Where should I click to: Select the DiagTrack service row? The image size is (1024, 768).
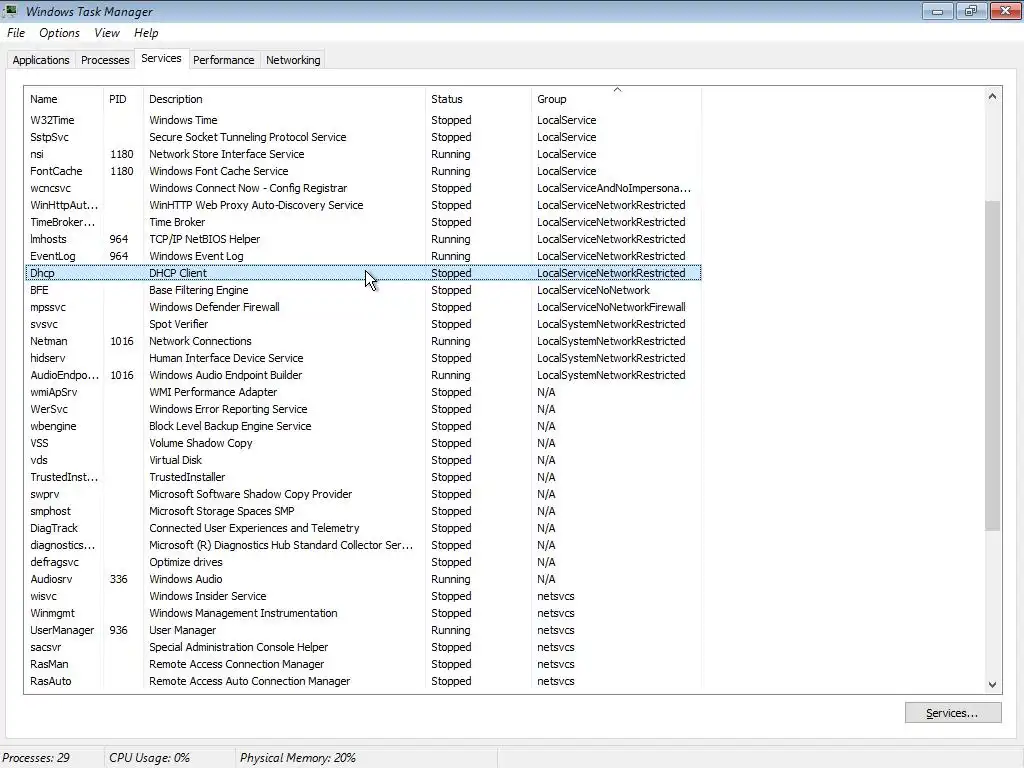[363, 528]
